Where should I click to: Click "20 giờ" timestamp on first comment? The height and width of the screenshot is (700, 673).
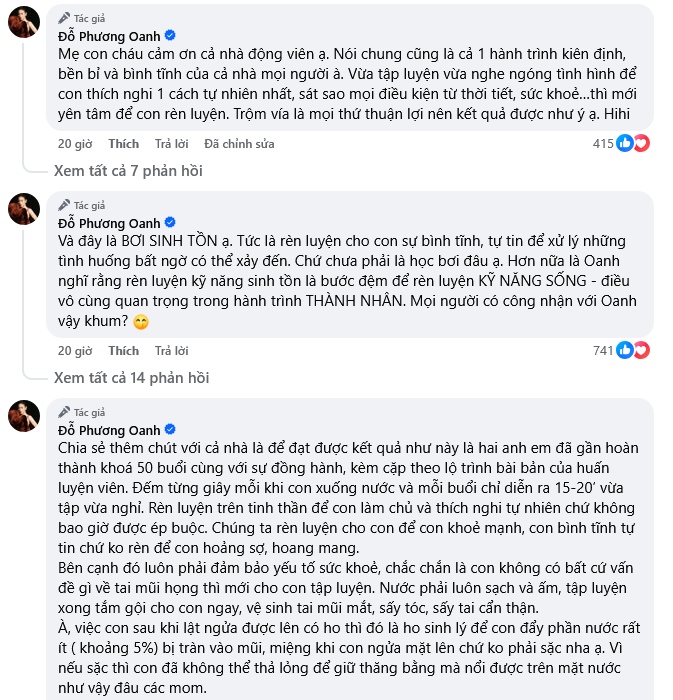(75, 144)
